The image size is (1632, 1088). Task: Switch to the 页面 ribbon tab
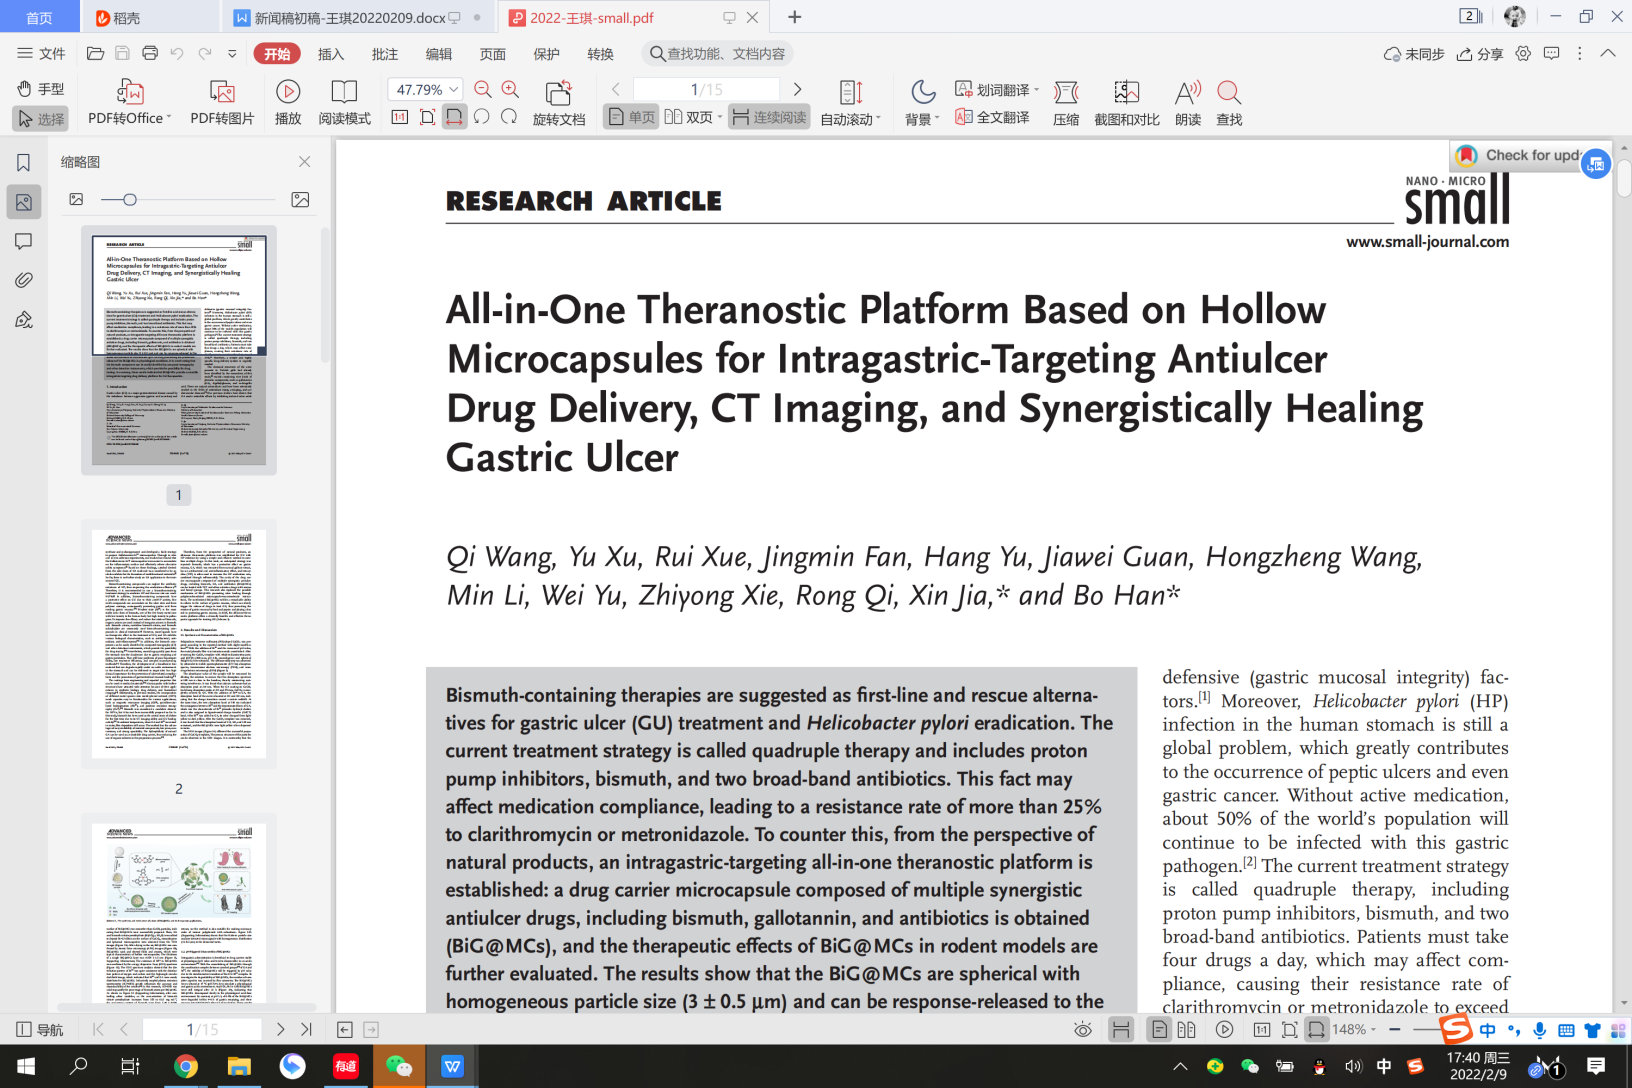[493, 54]
